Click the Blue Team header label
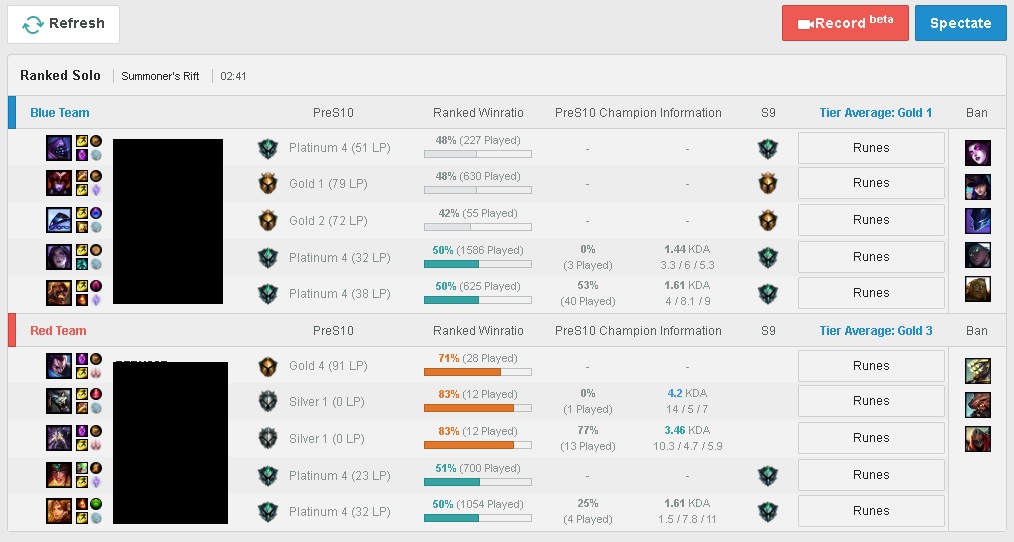1014x542 pixels. [59, 113]
